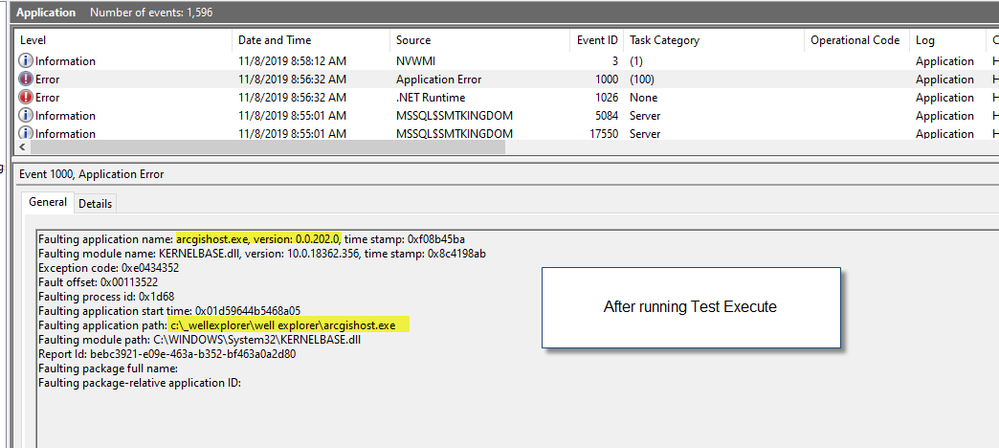999x448 pixels.
Task: Click the error icon for .NET Runtime event
Action: click(x=26, y=97)
